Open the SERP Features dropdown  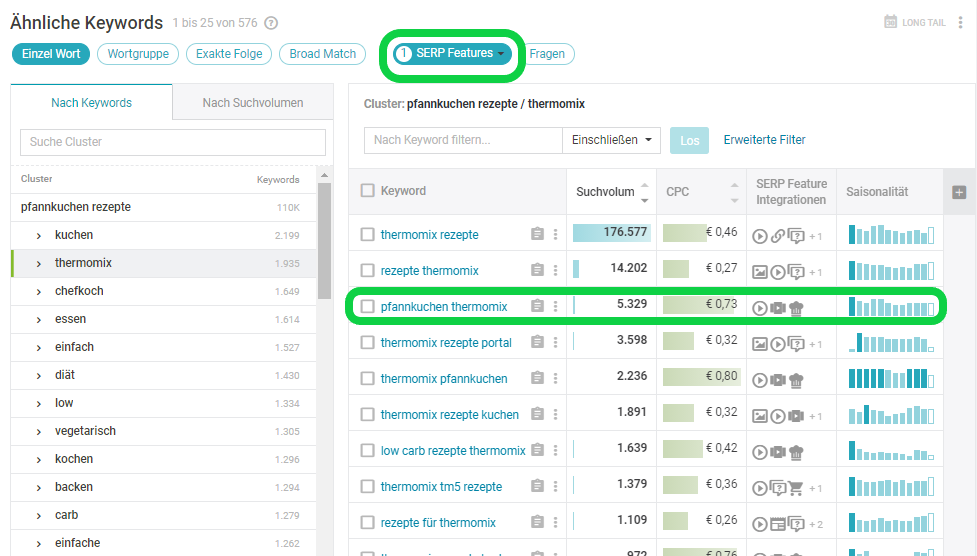452,54
